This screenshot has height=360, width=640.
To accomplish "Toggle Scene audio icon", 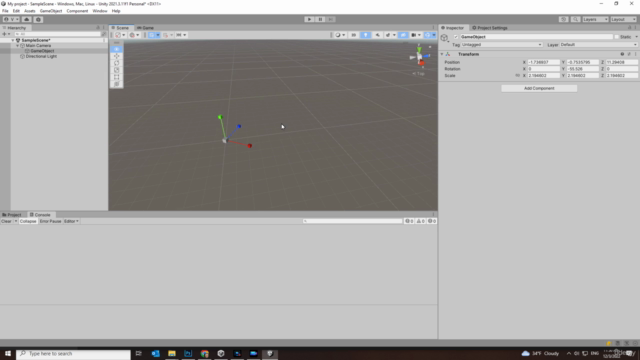I will pos(377,35).
